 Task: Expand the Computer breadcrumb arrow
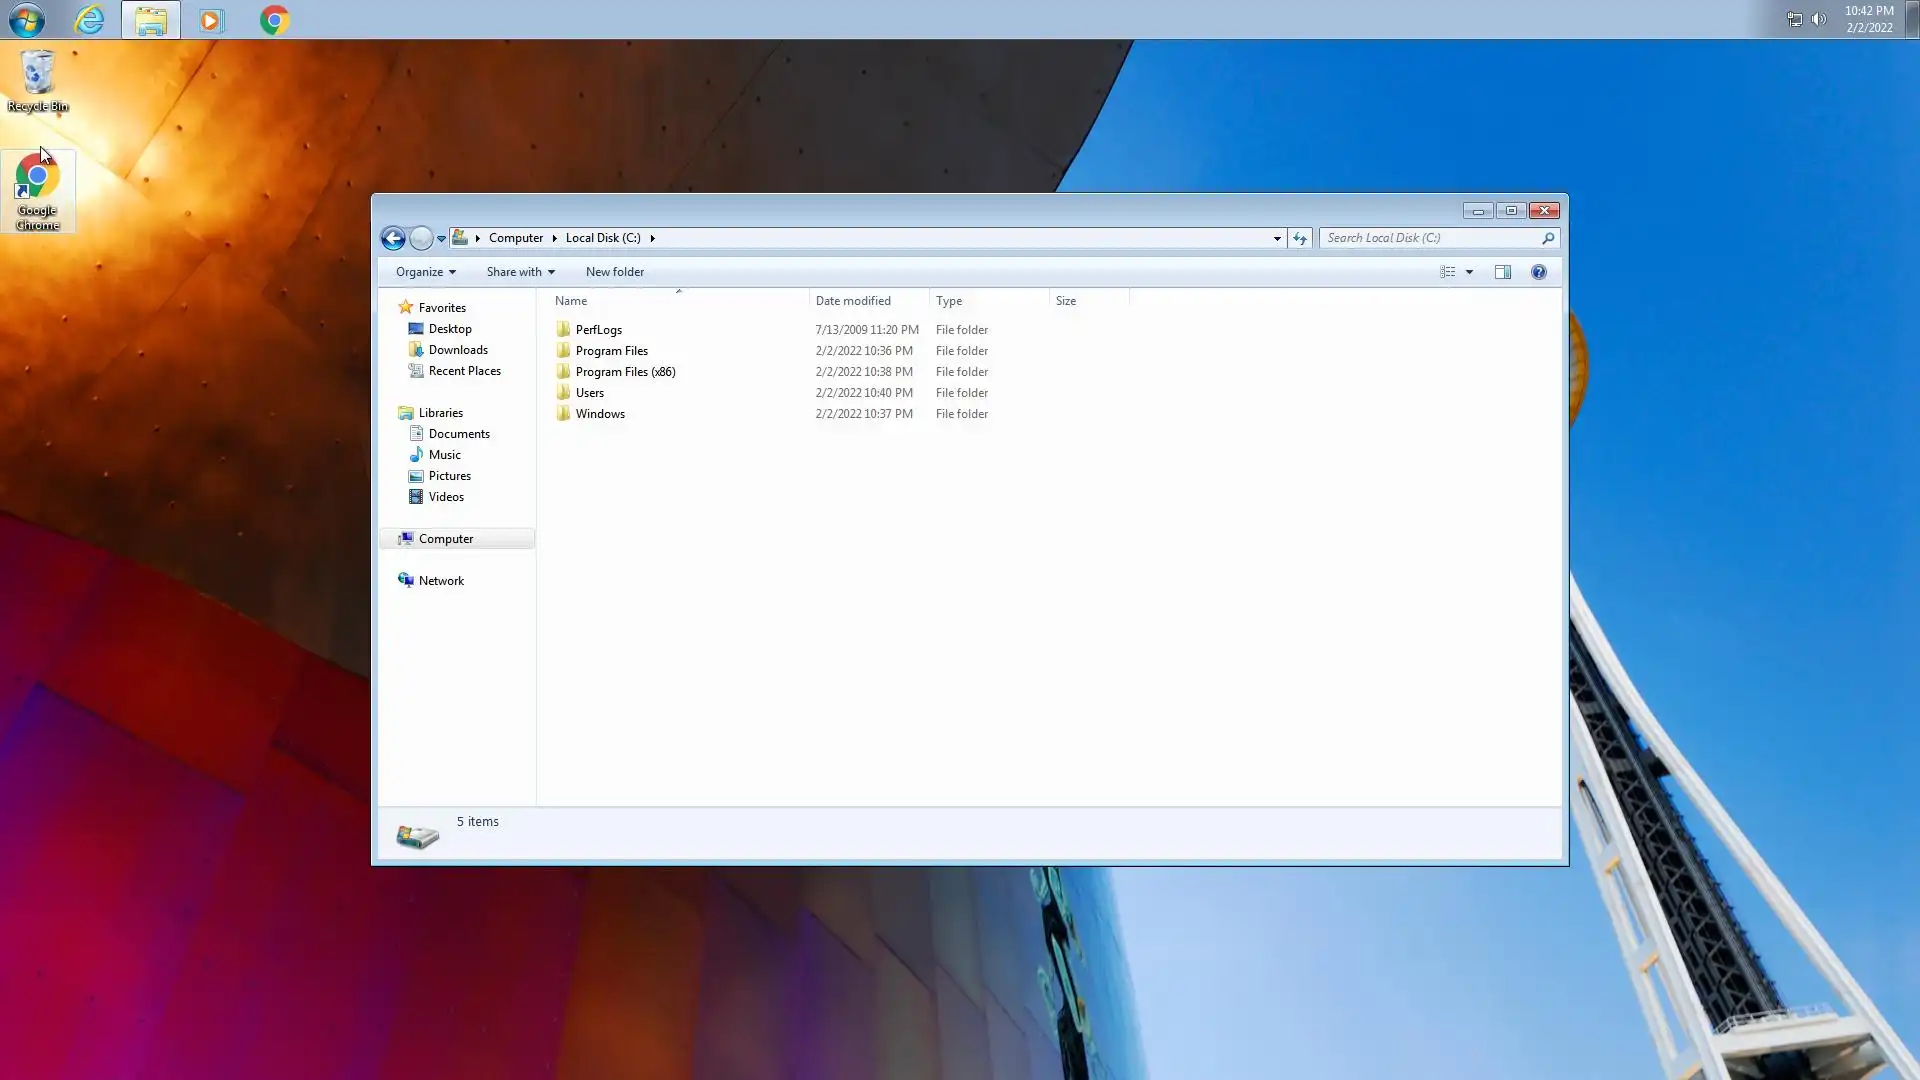coord(554,238)
